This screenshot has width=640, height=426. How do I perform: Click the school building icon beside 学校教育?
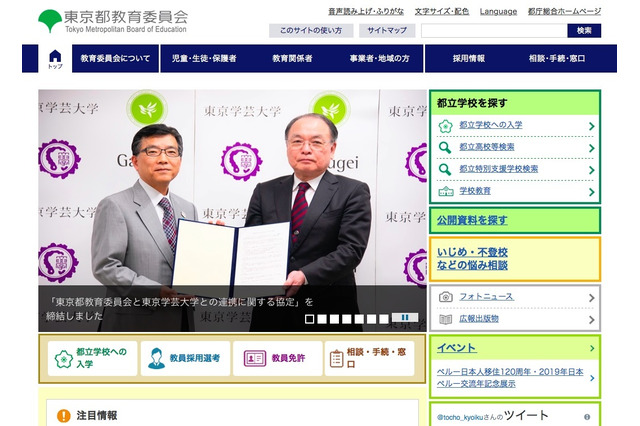pos(446,191)
